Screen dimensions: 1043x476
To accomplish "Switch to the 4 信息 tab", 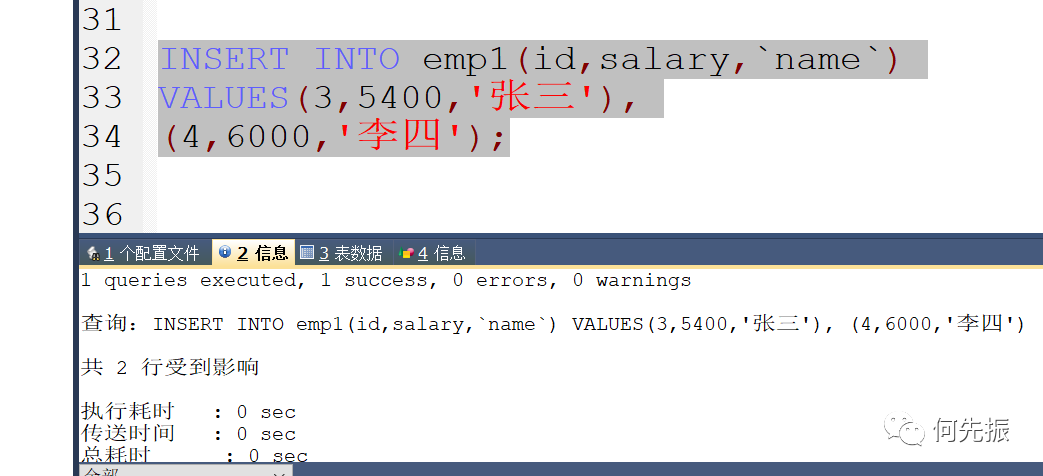I will (433, 253).
